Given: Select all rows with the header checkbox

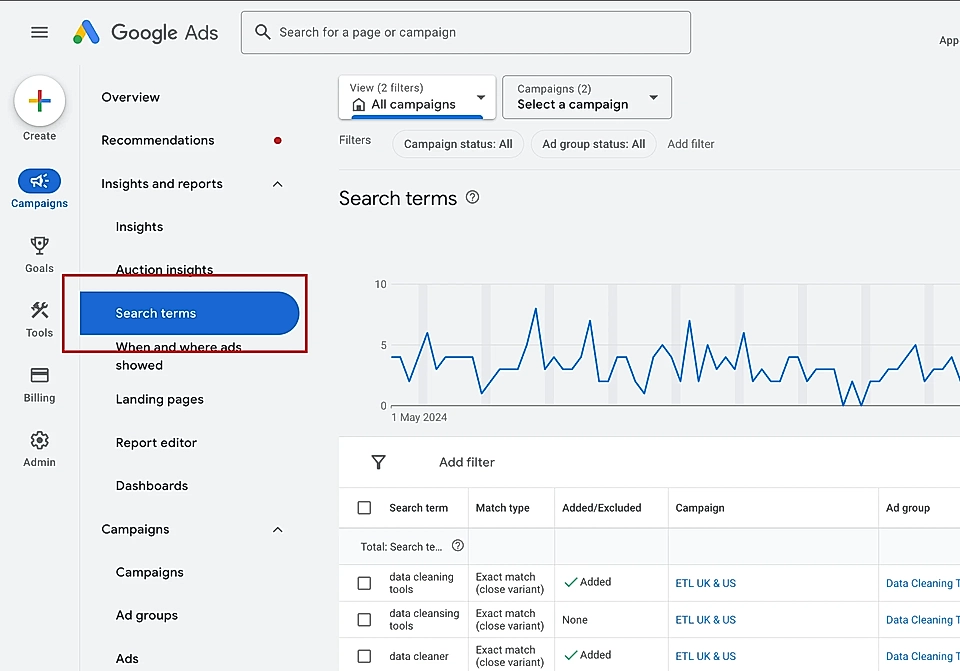Looking at the screenshot, I should point(364,507).
